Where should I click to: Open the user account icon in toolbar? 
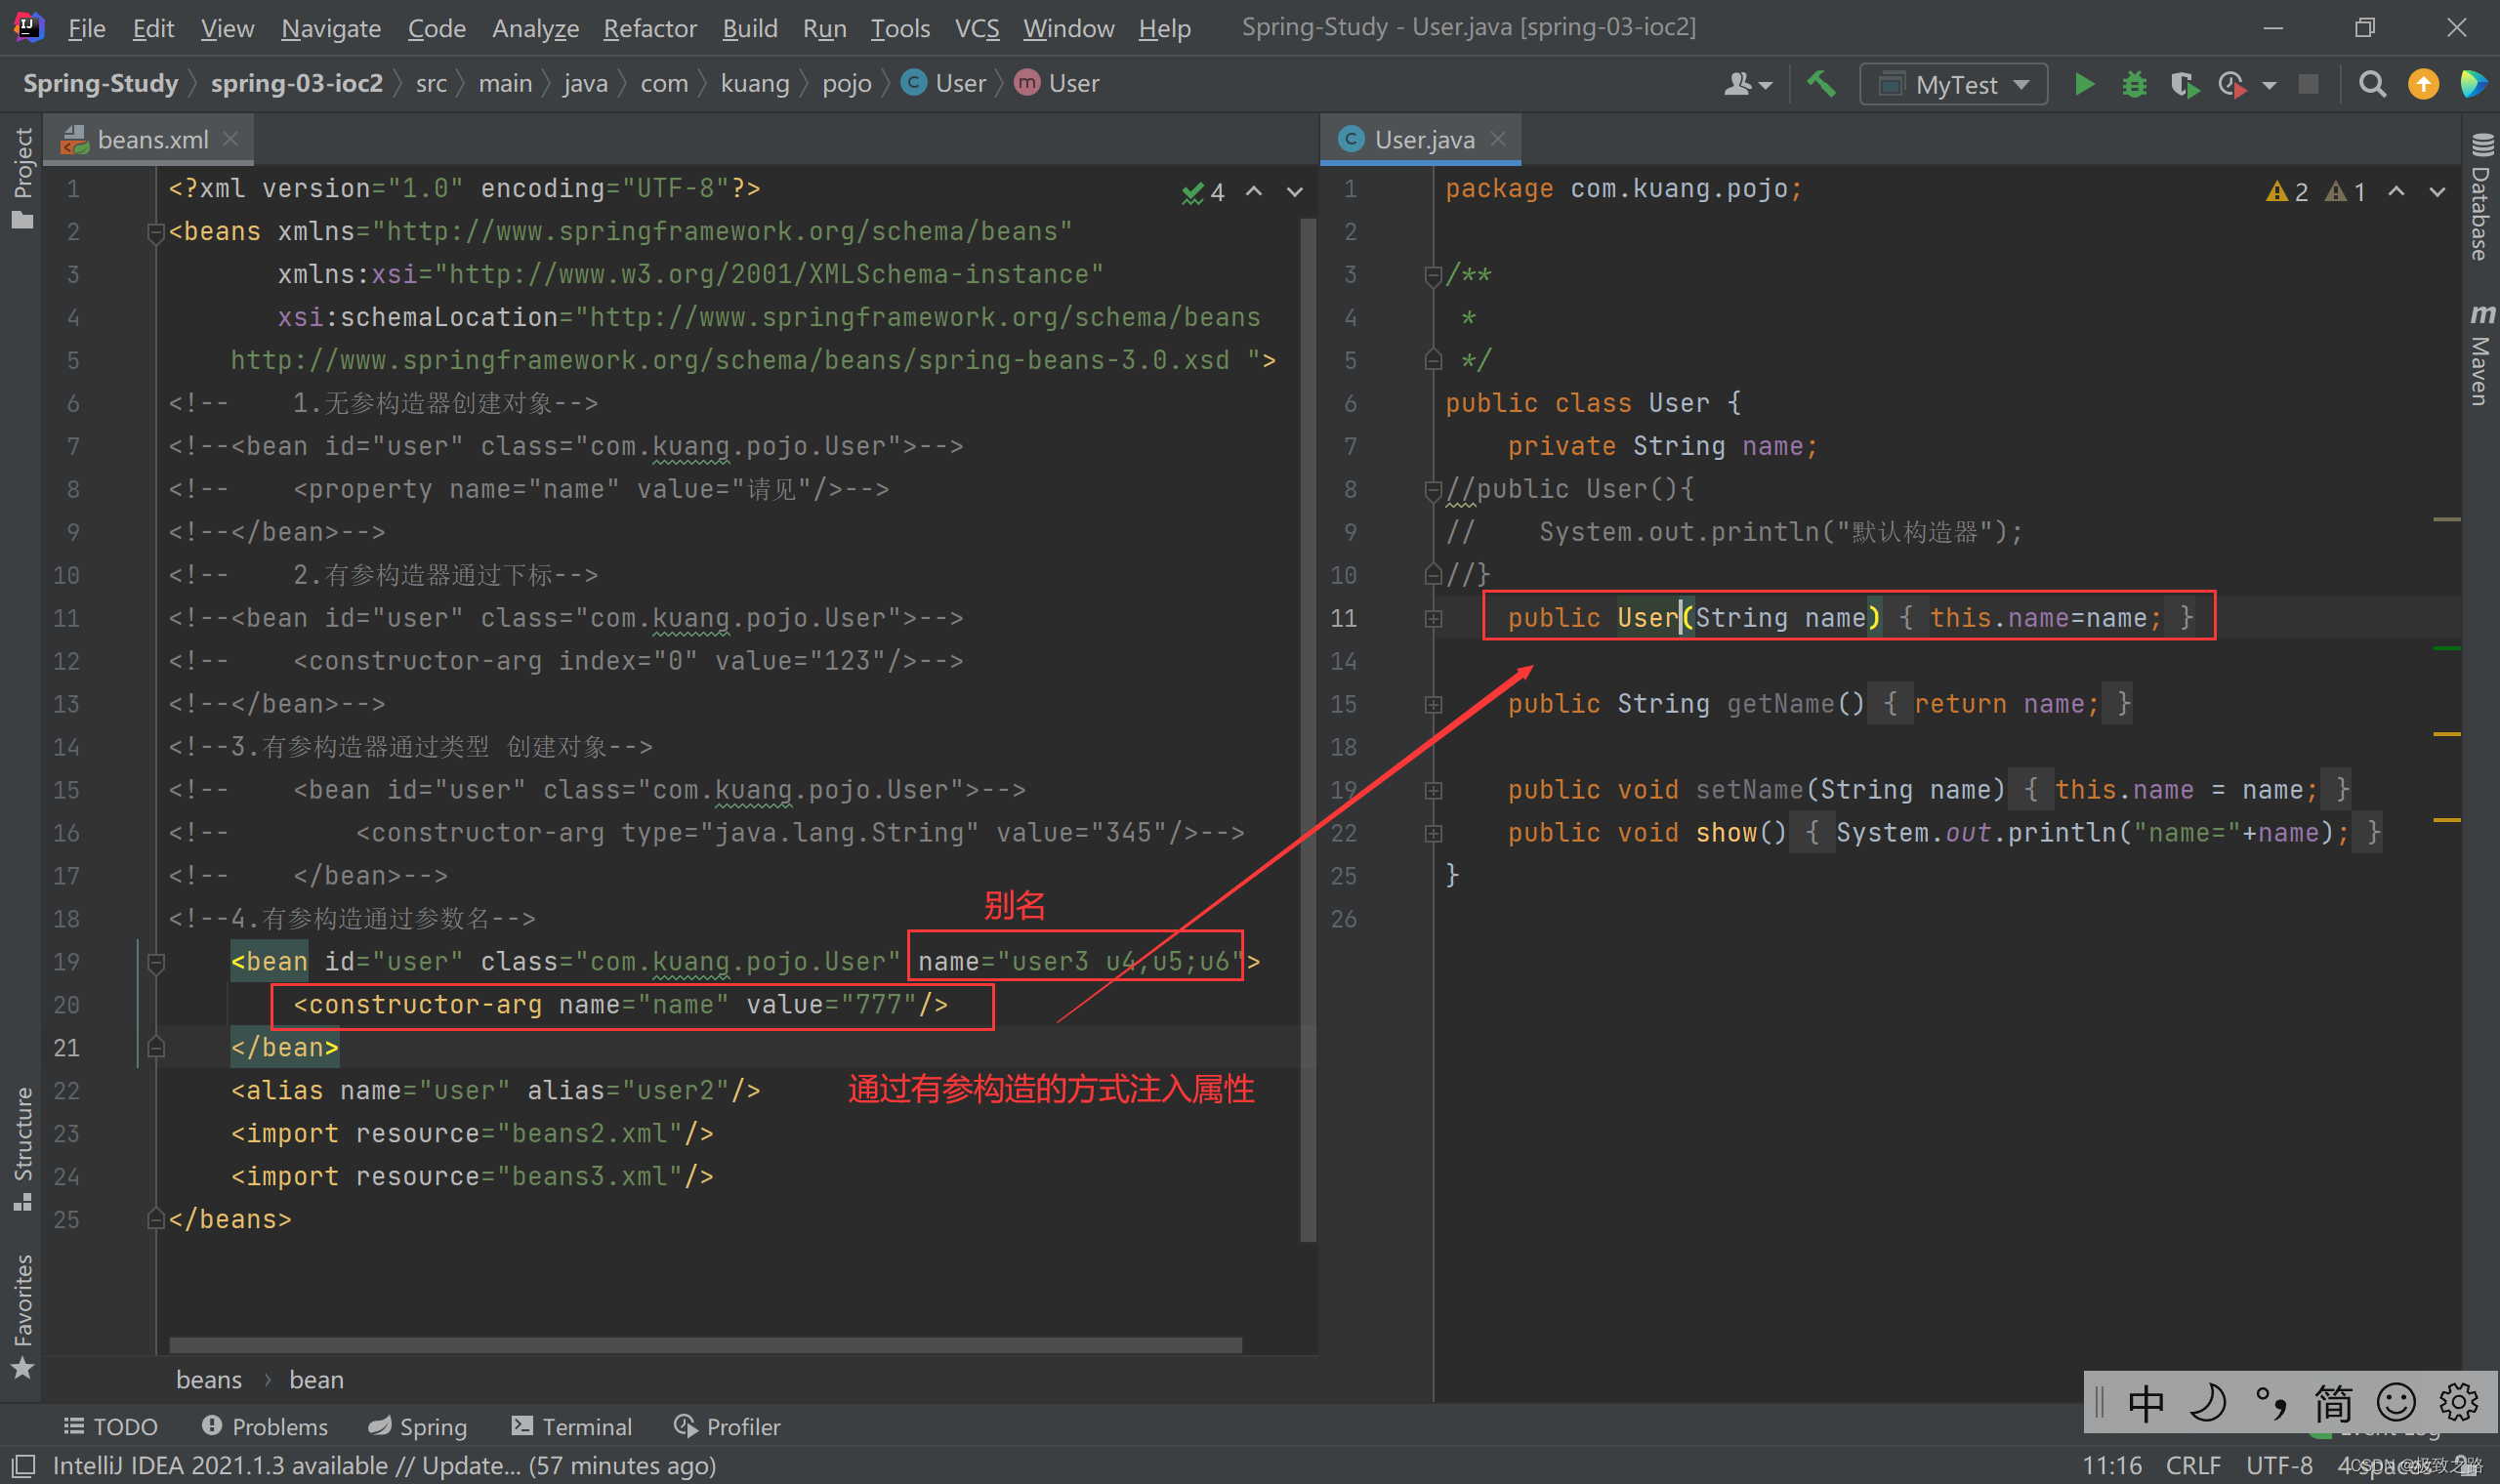tap(1747, 84)
